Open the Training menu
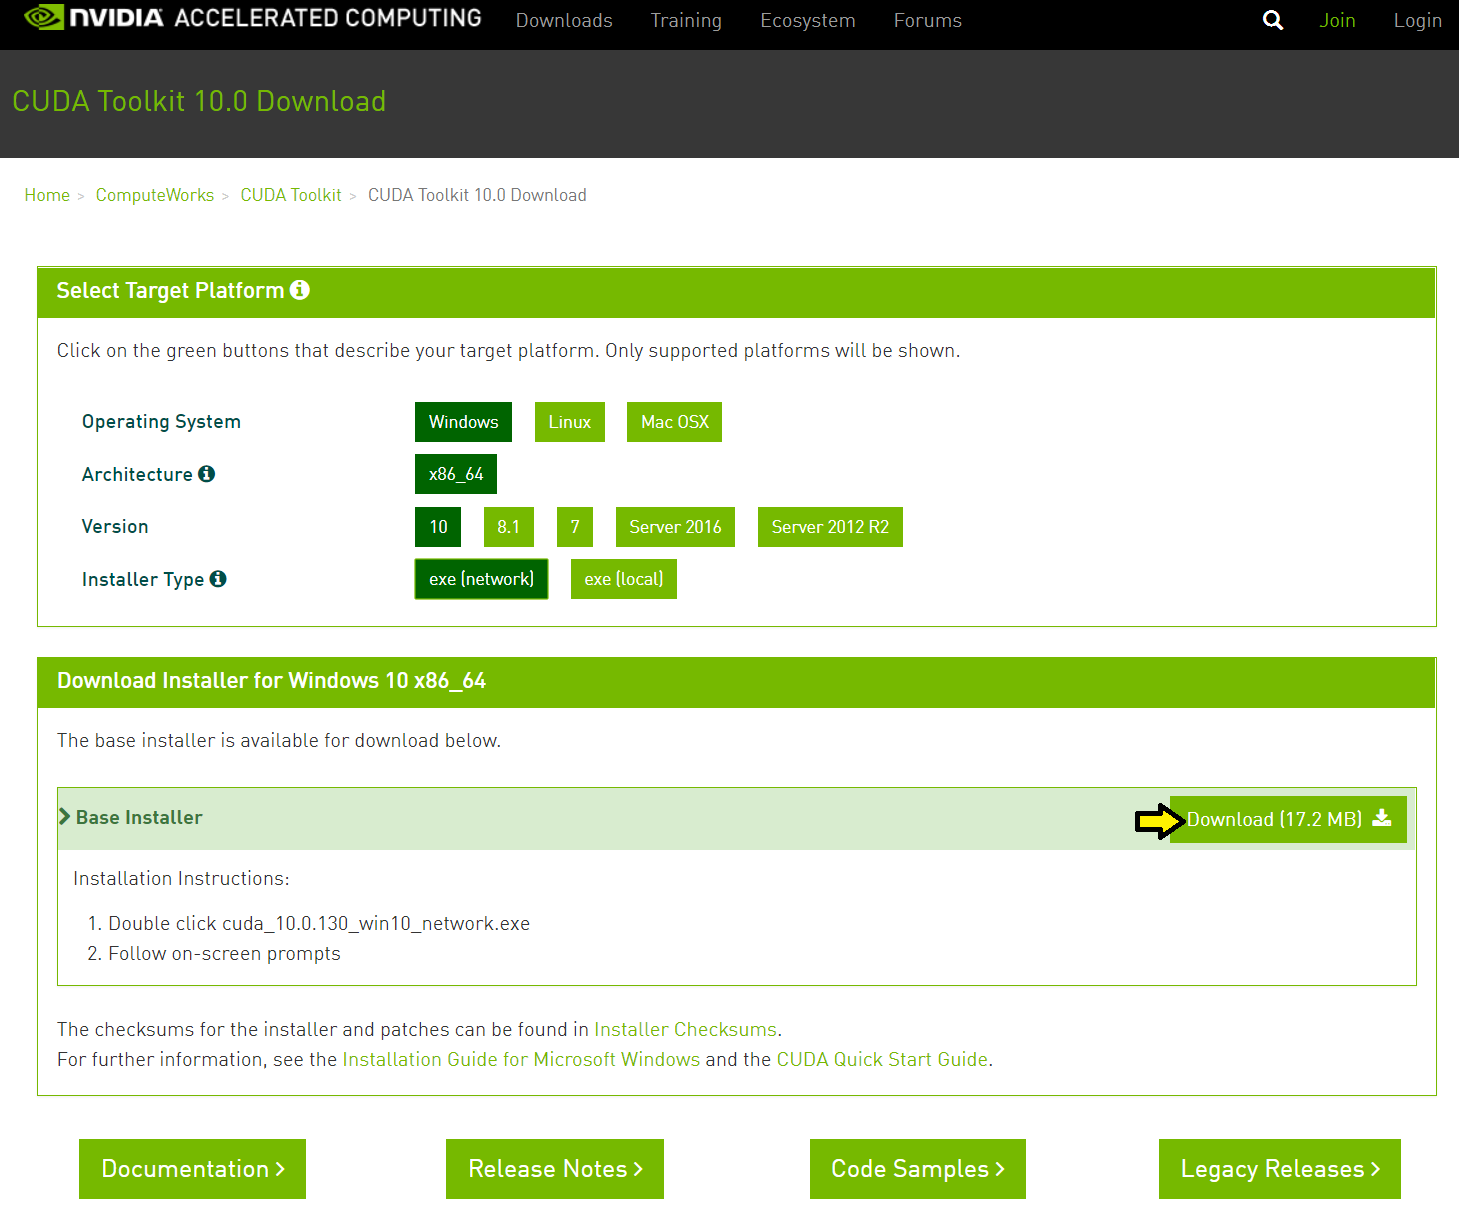 click(686, 20)
